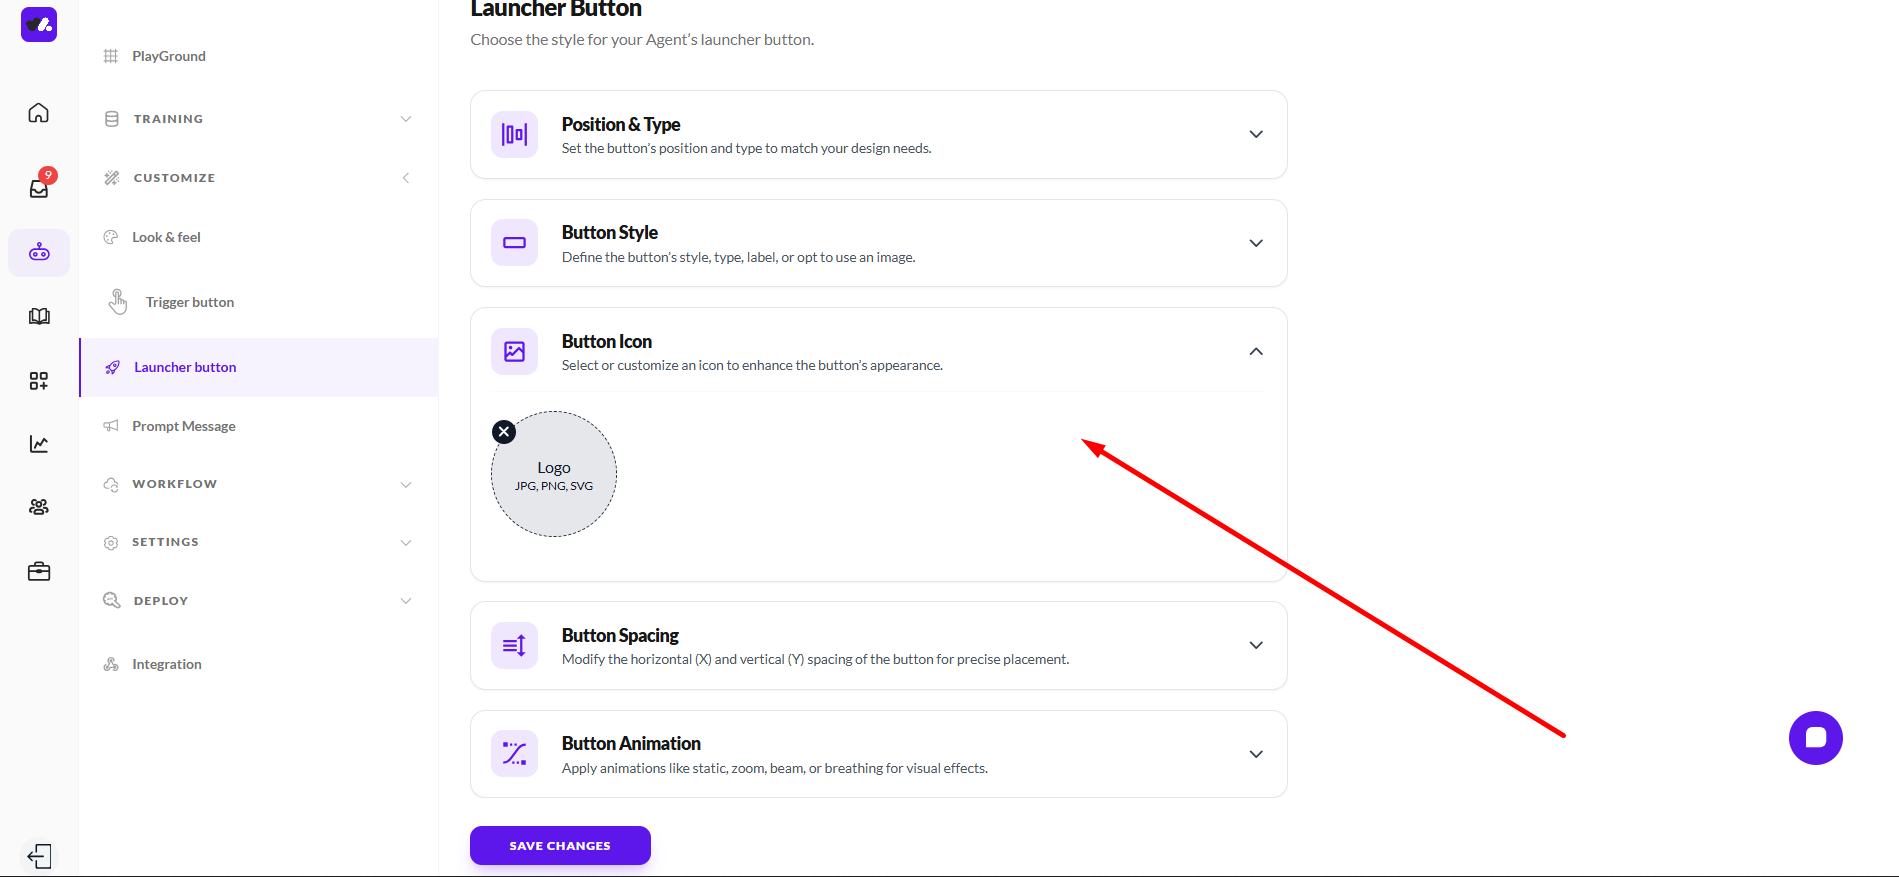
Task: Open the team members icon
Action: 39,507
